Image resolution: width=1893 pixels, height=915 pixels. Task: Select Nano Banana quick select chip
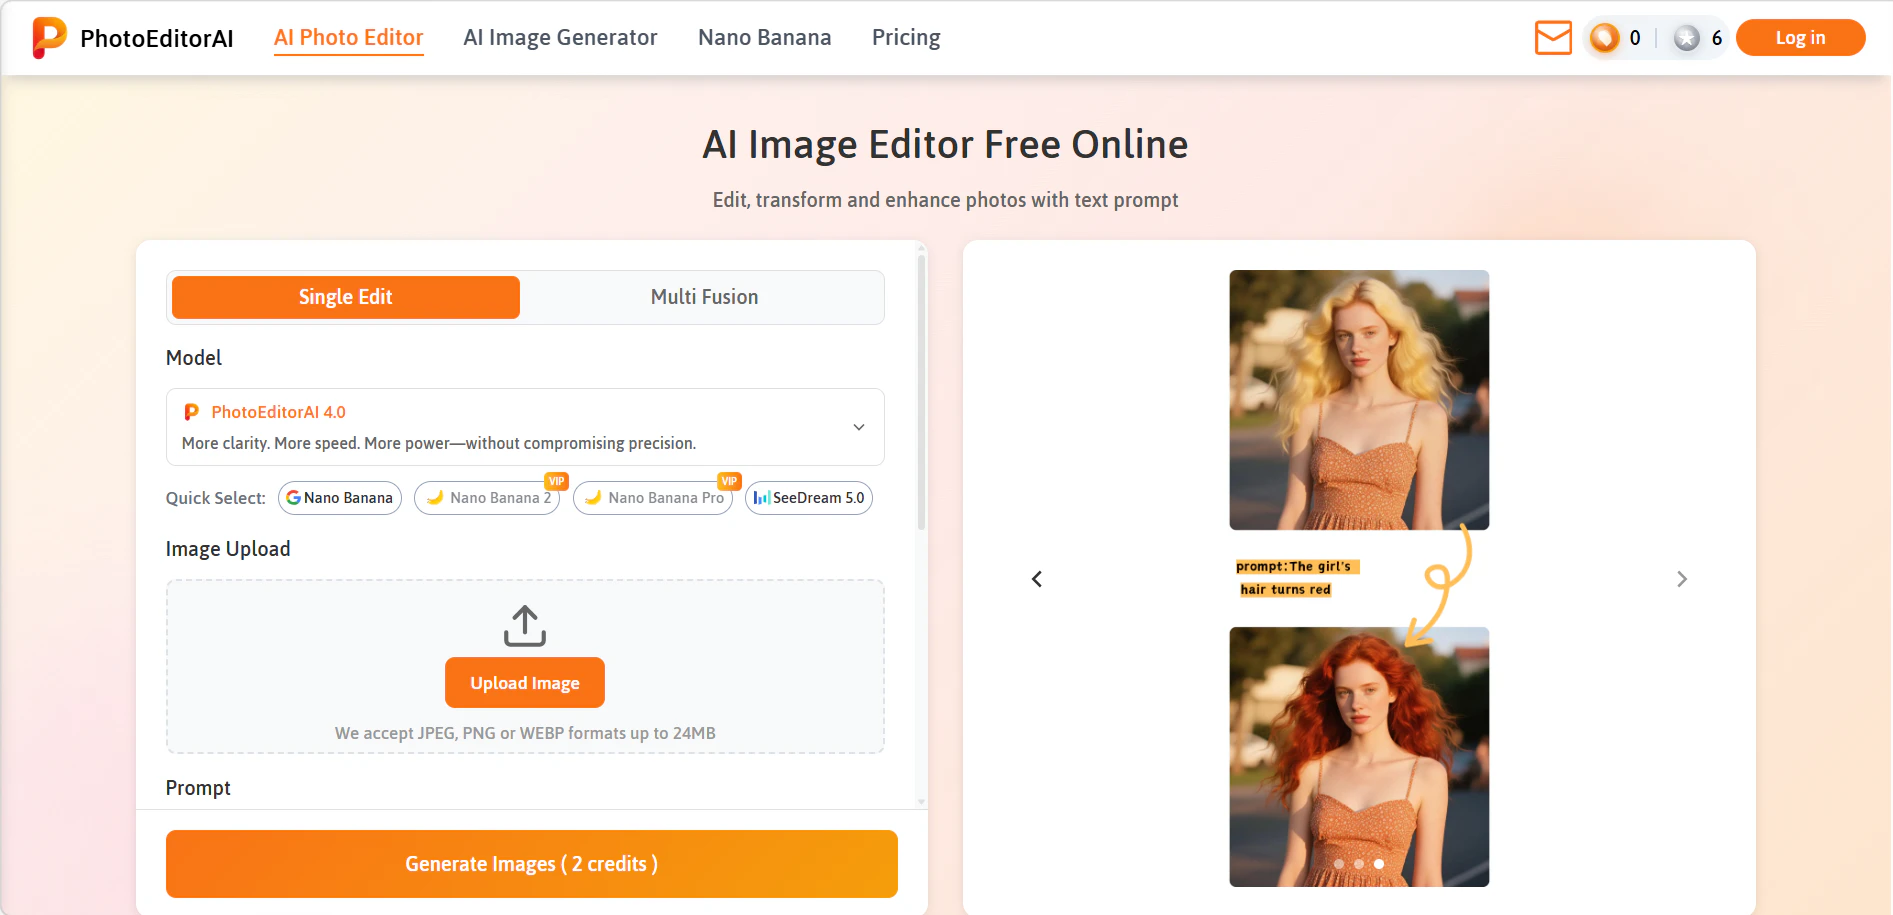(339, 498)
